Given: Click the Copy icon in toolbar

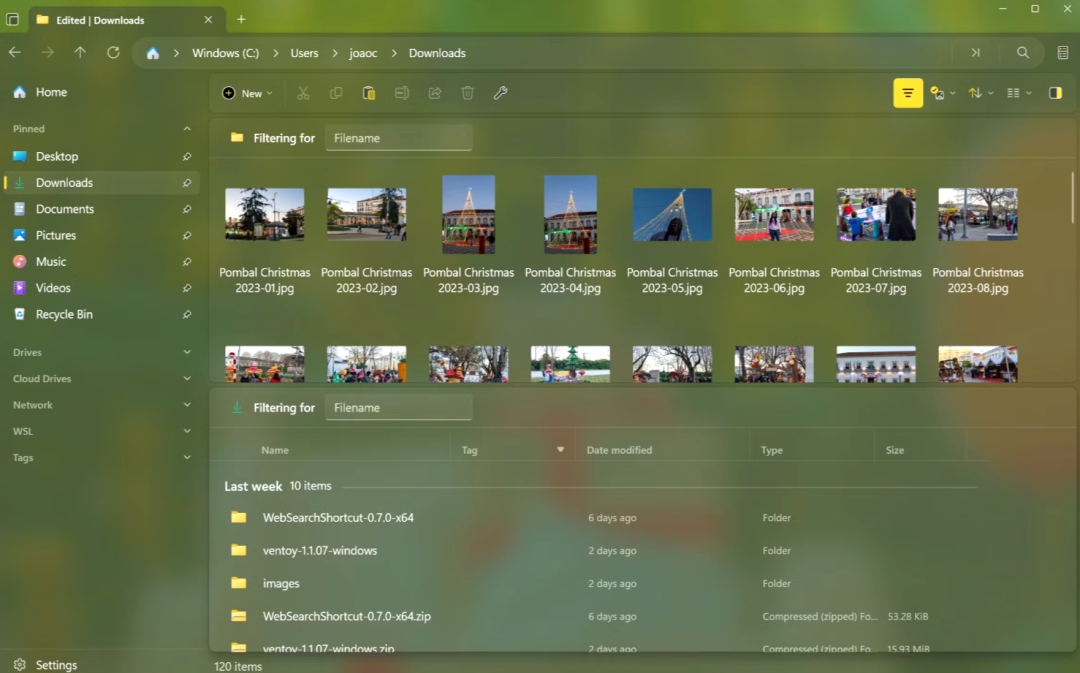Looking at the screenshot, I should (x=336, y=93).
